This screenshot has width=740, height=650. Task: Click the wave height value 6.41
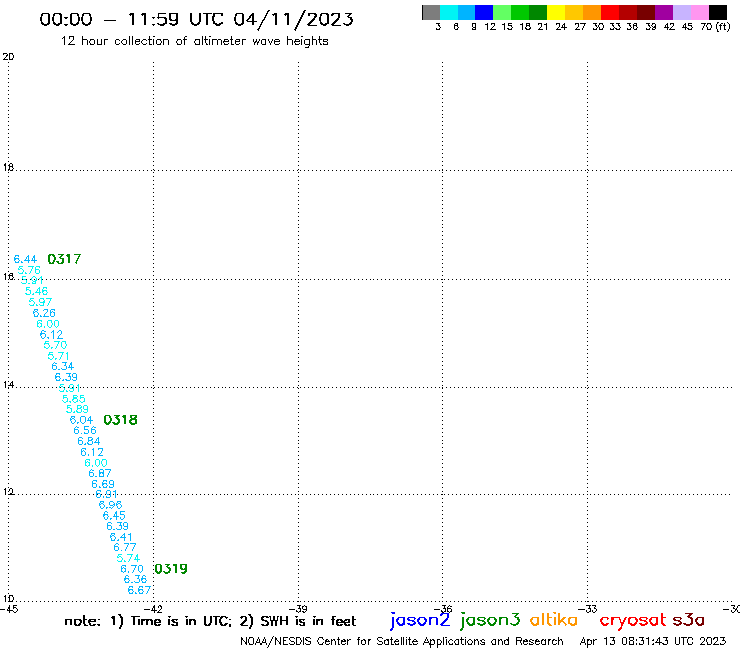pos(121,537)
